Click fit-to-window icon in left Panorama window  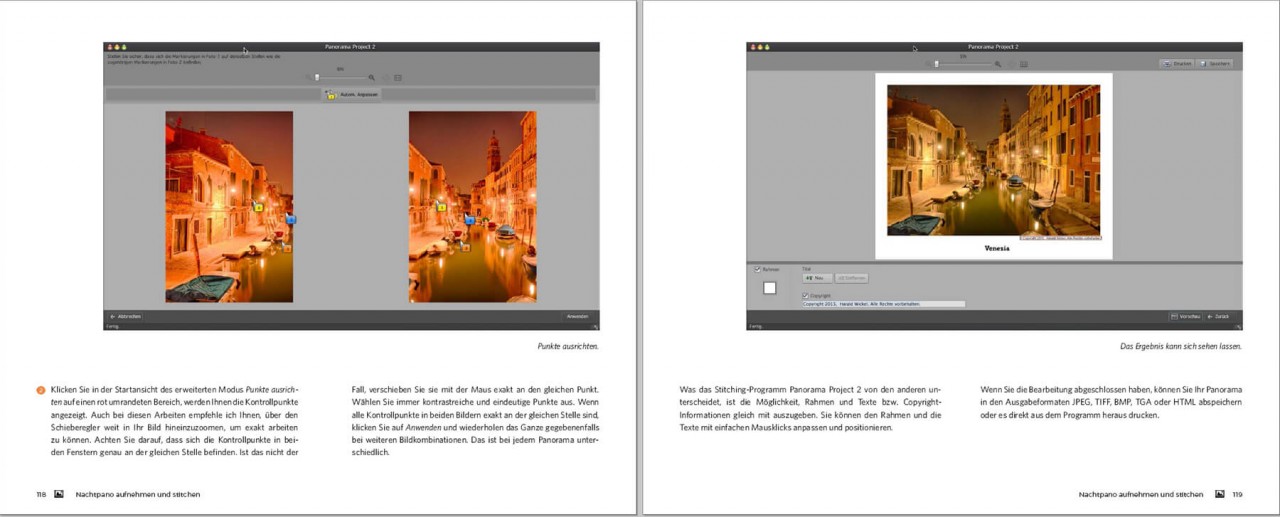coord(398,77)
